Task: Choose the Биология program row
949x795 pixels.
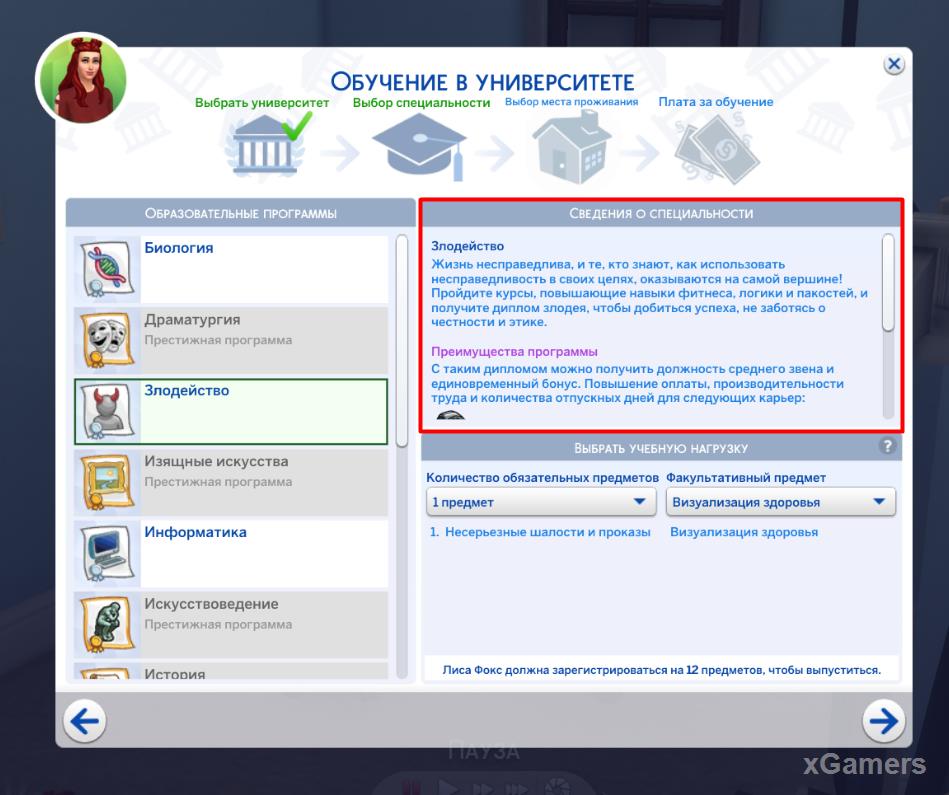Action: pyautogui.click(x=231, y=269)
